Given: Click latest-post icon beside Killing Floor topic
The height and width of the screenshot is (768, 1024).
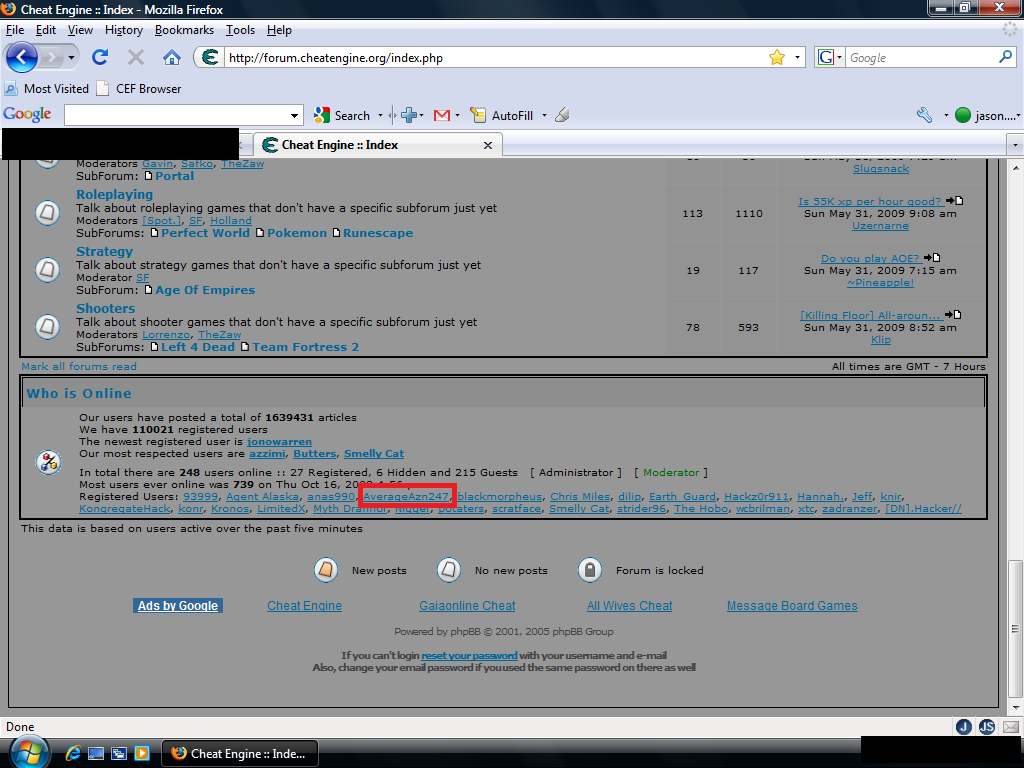Looking at the screenshot, I should point(953,315).
